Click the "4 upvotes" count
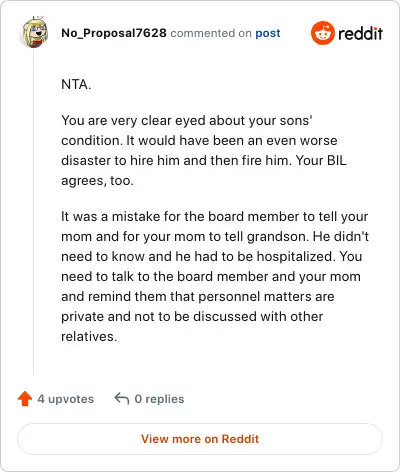 pos(66,399)
